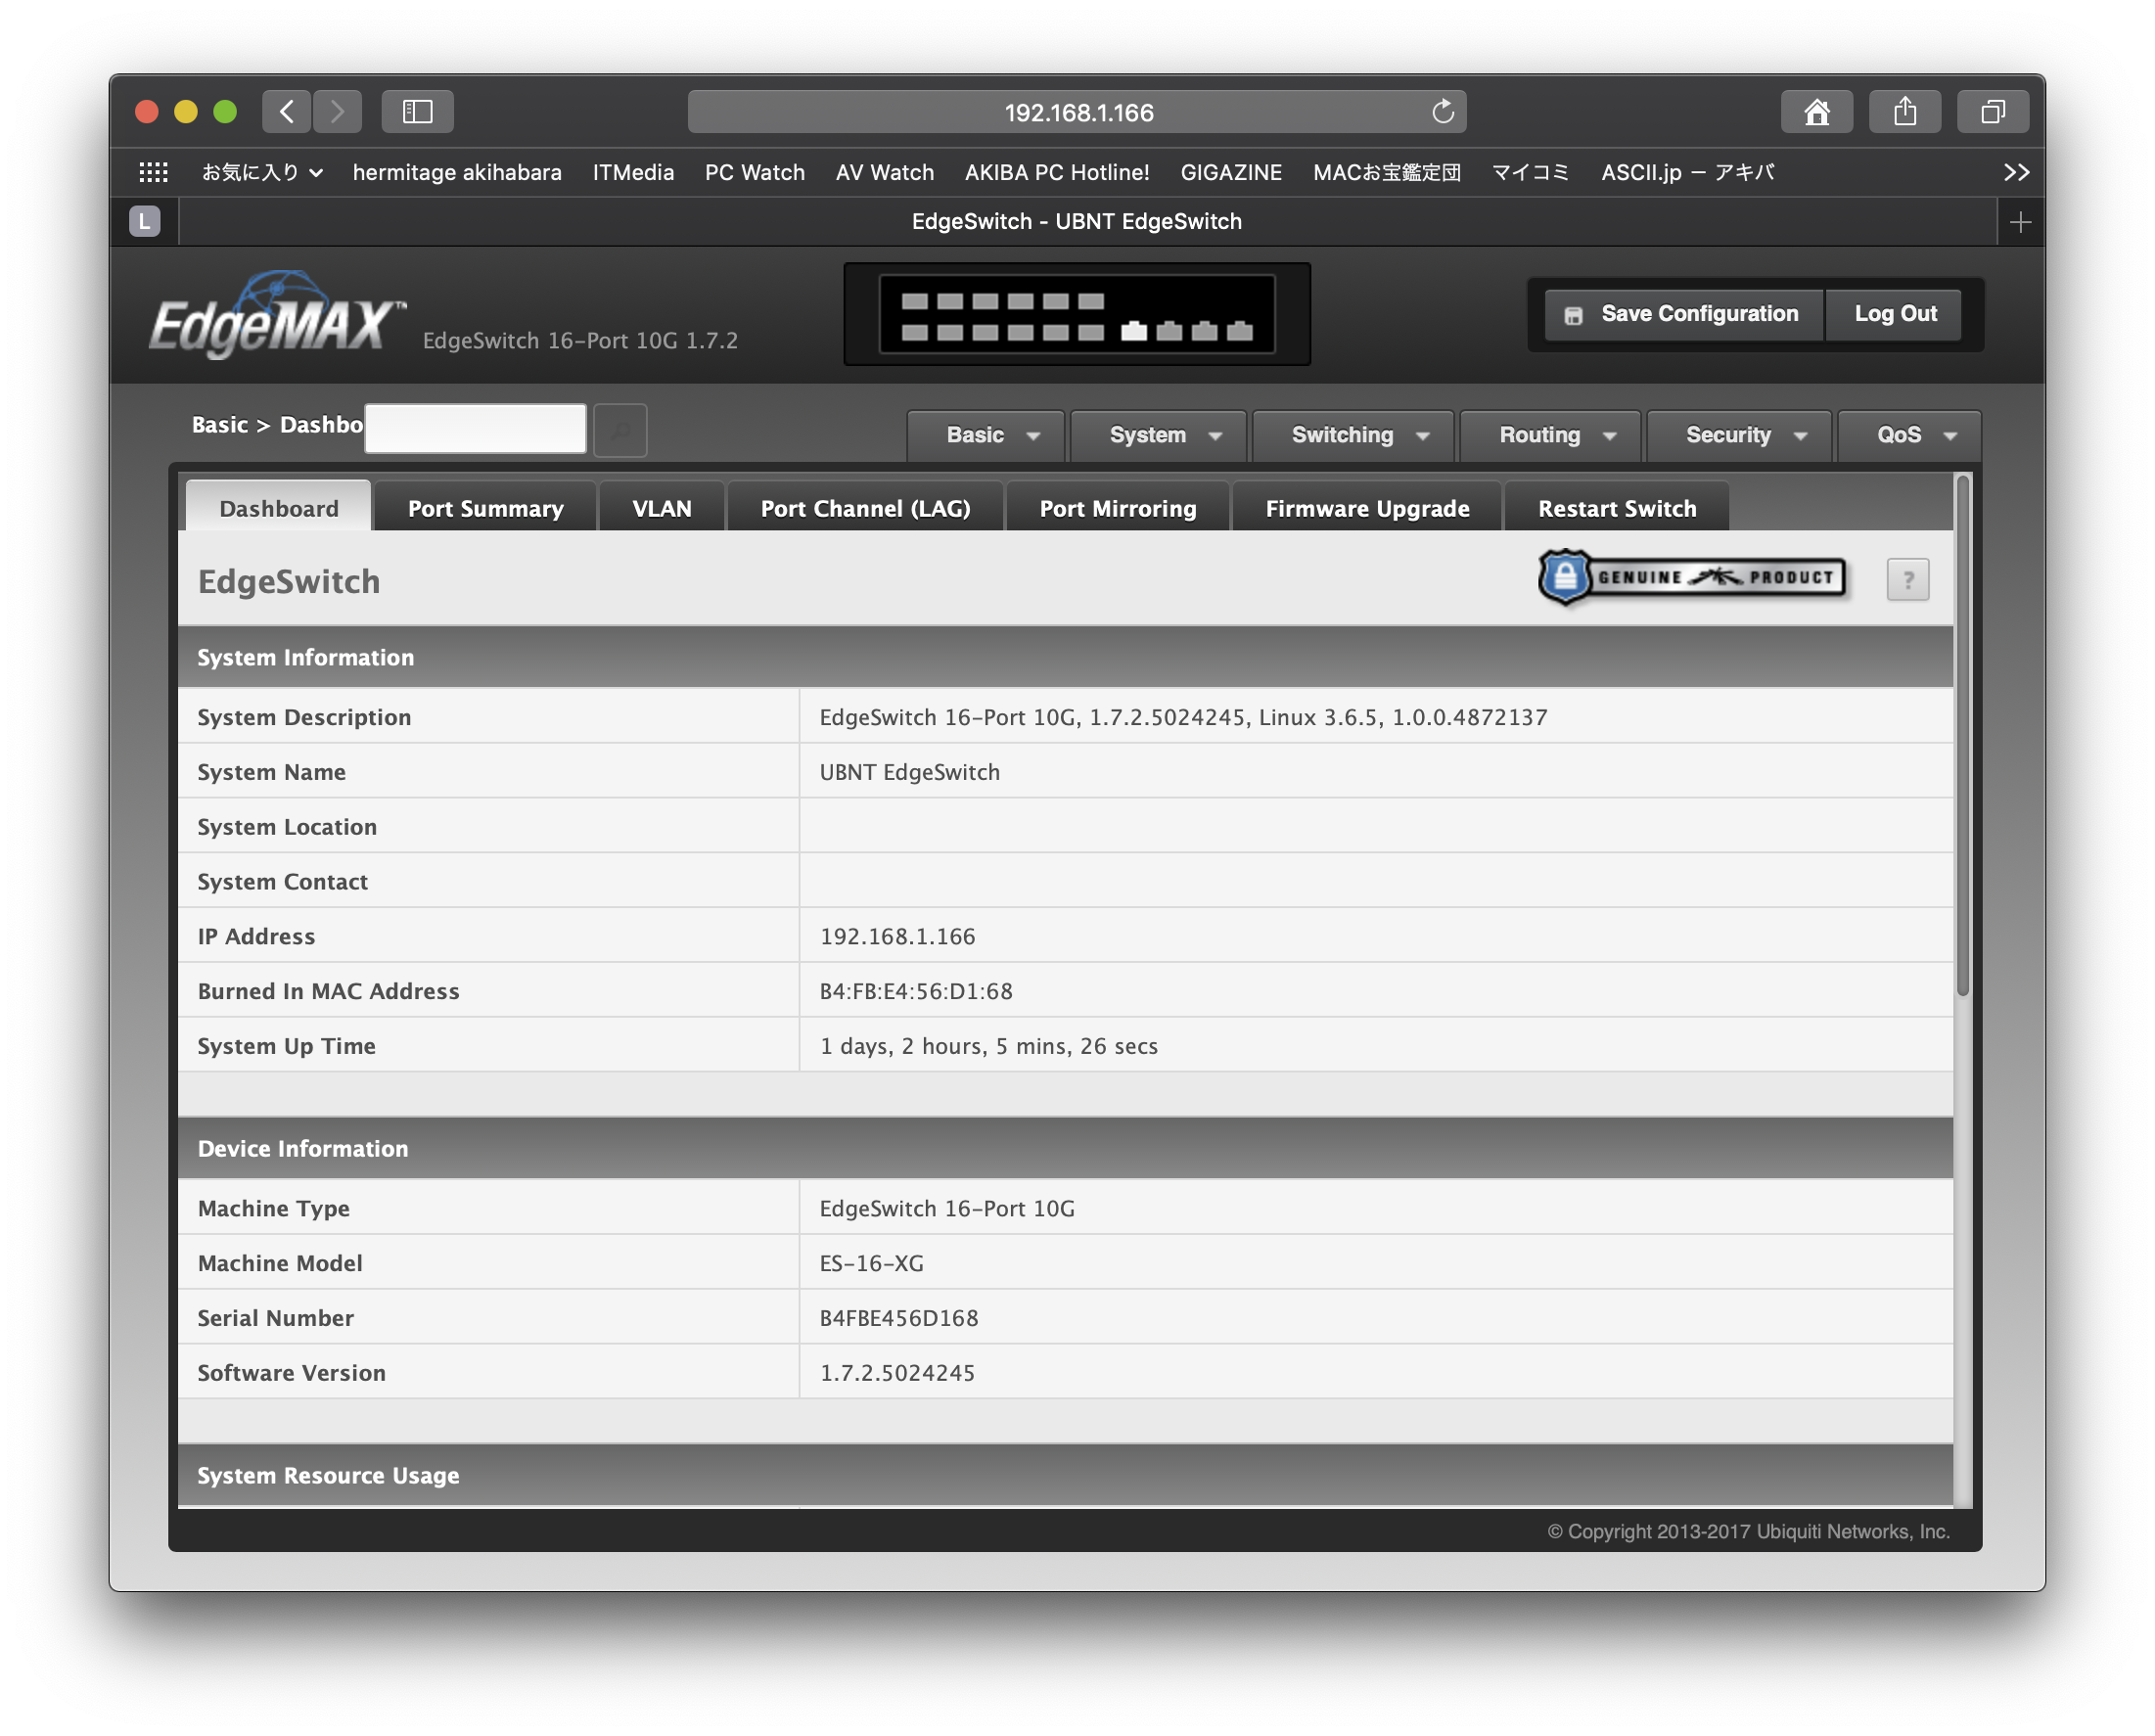Open the Share icon in Safari toolbar

click(x=1905, y=111)
